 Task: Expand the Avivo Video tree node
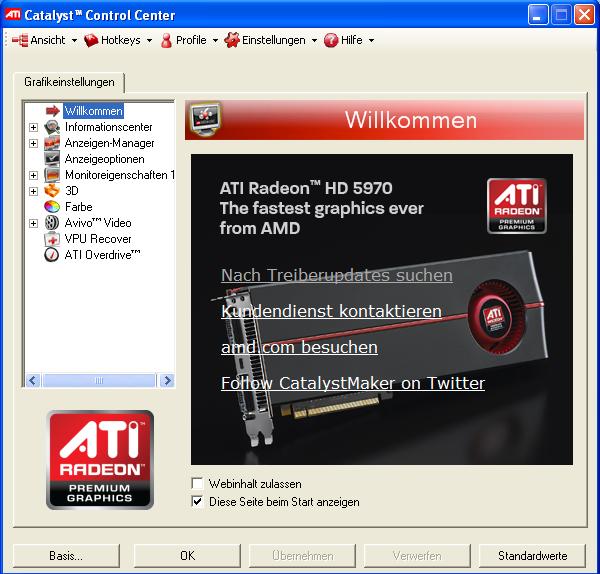(x=34, y=223)
